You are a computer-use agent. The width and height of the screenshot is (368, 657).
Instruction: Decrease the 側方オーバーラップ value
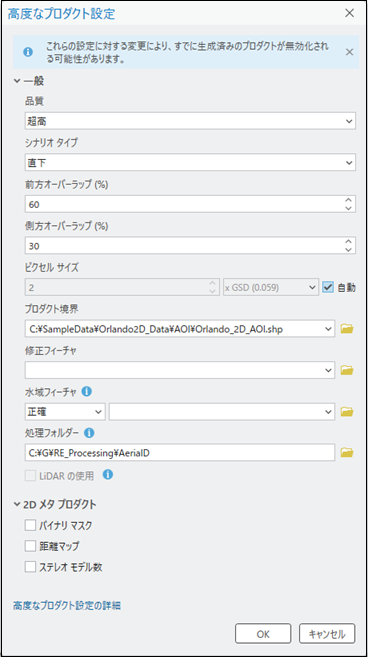point(348,250)
